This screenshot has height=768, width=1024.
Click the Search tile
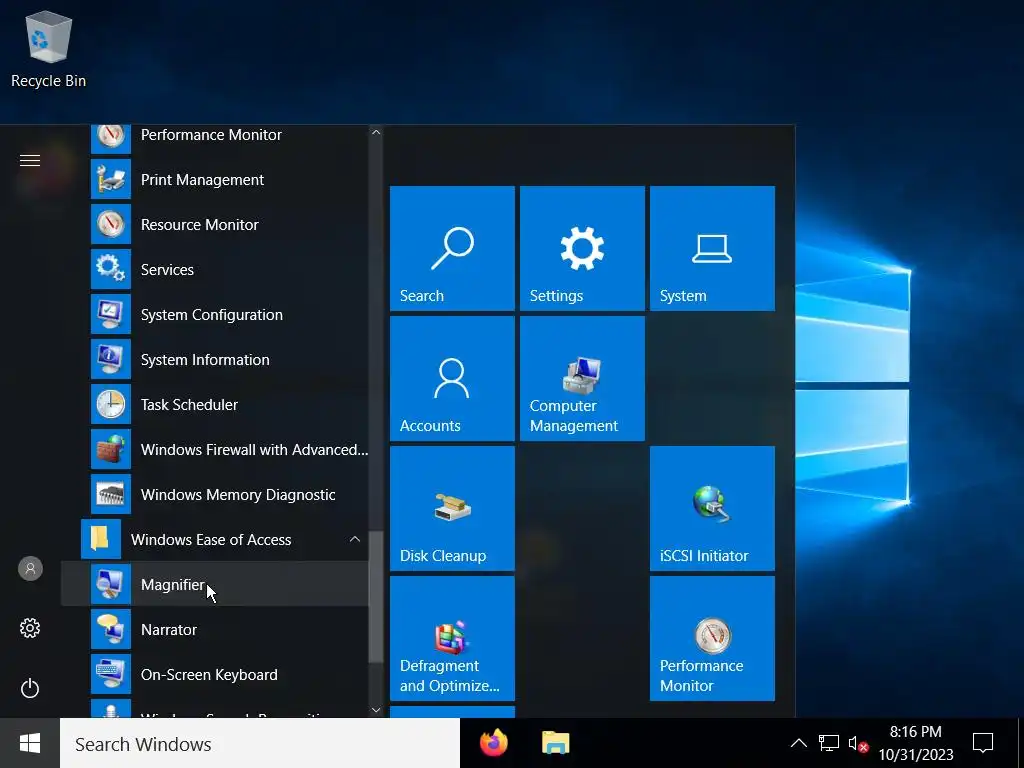pyautogui.click(x=452, y=248)
